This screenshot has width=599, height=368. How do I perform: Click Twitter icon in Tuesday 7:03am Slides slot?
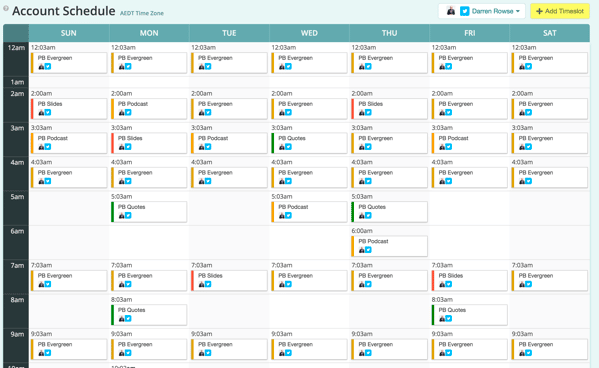tap(208, 284)
